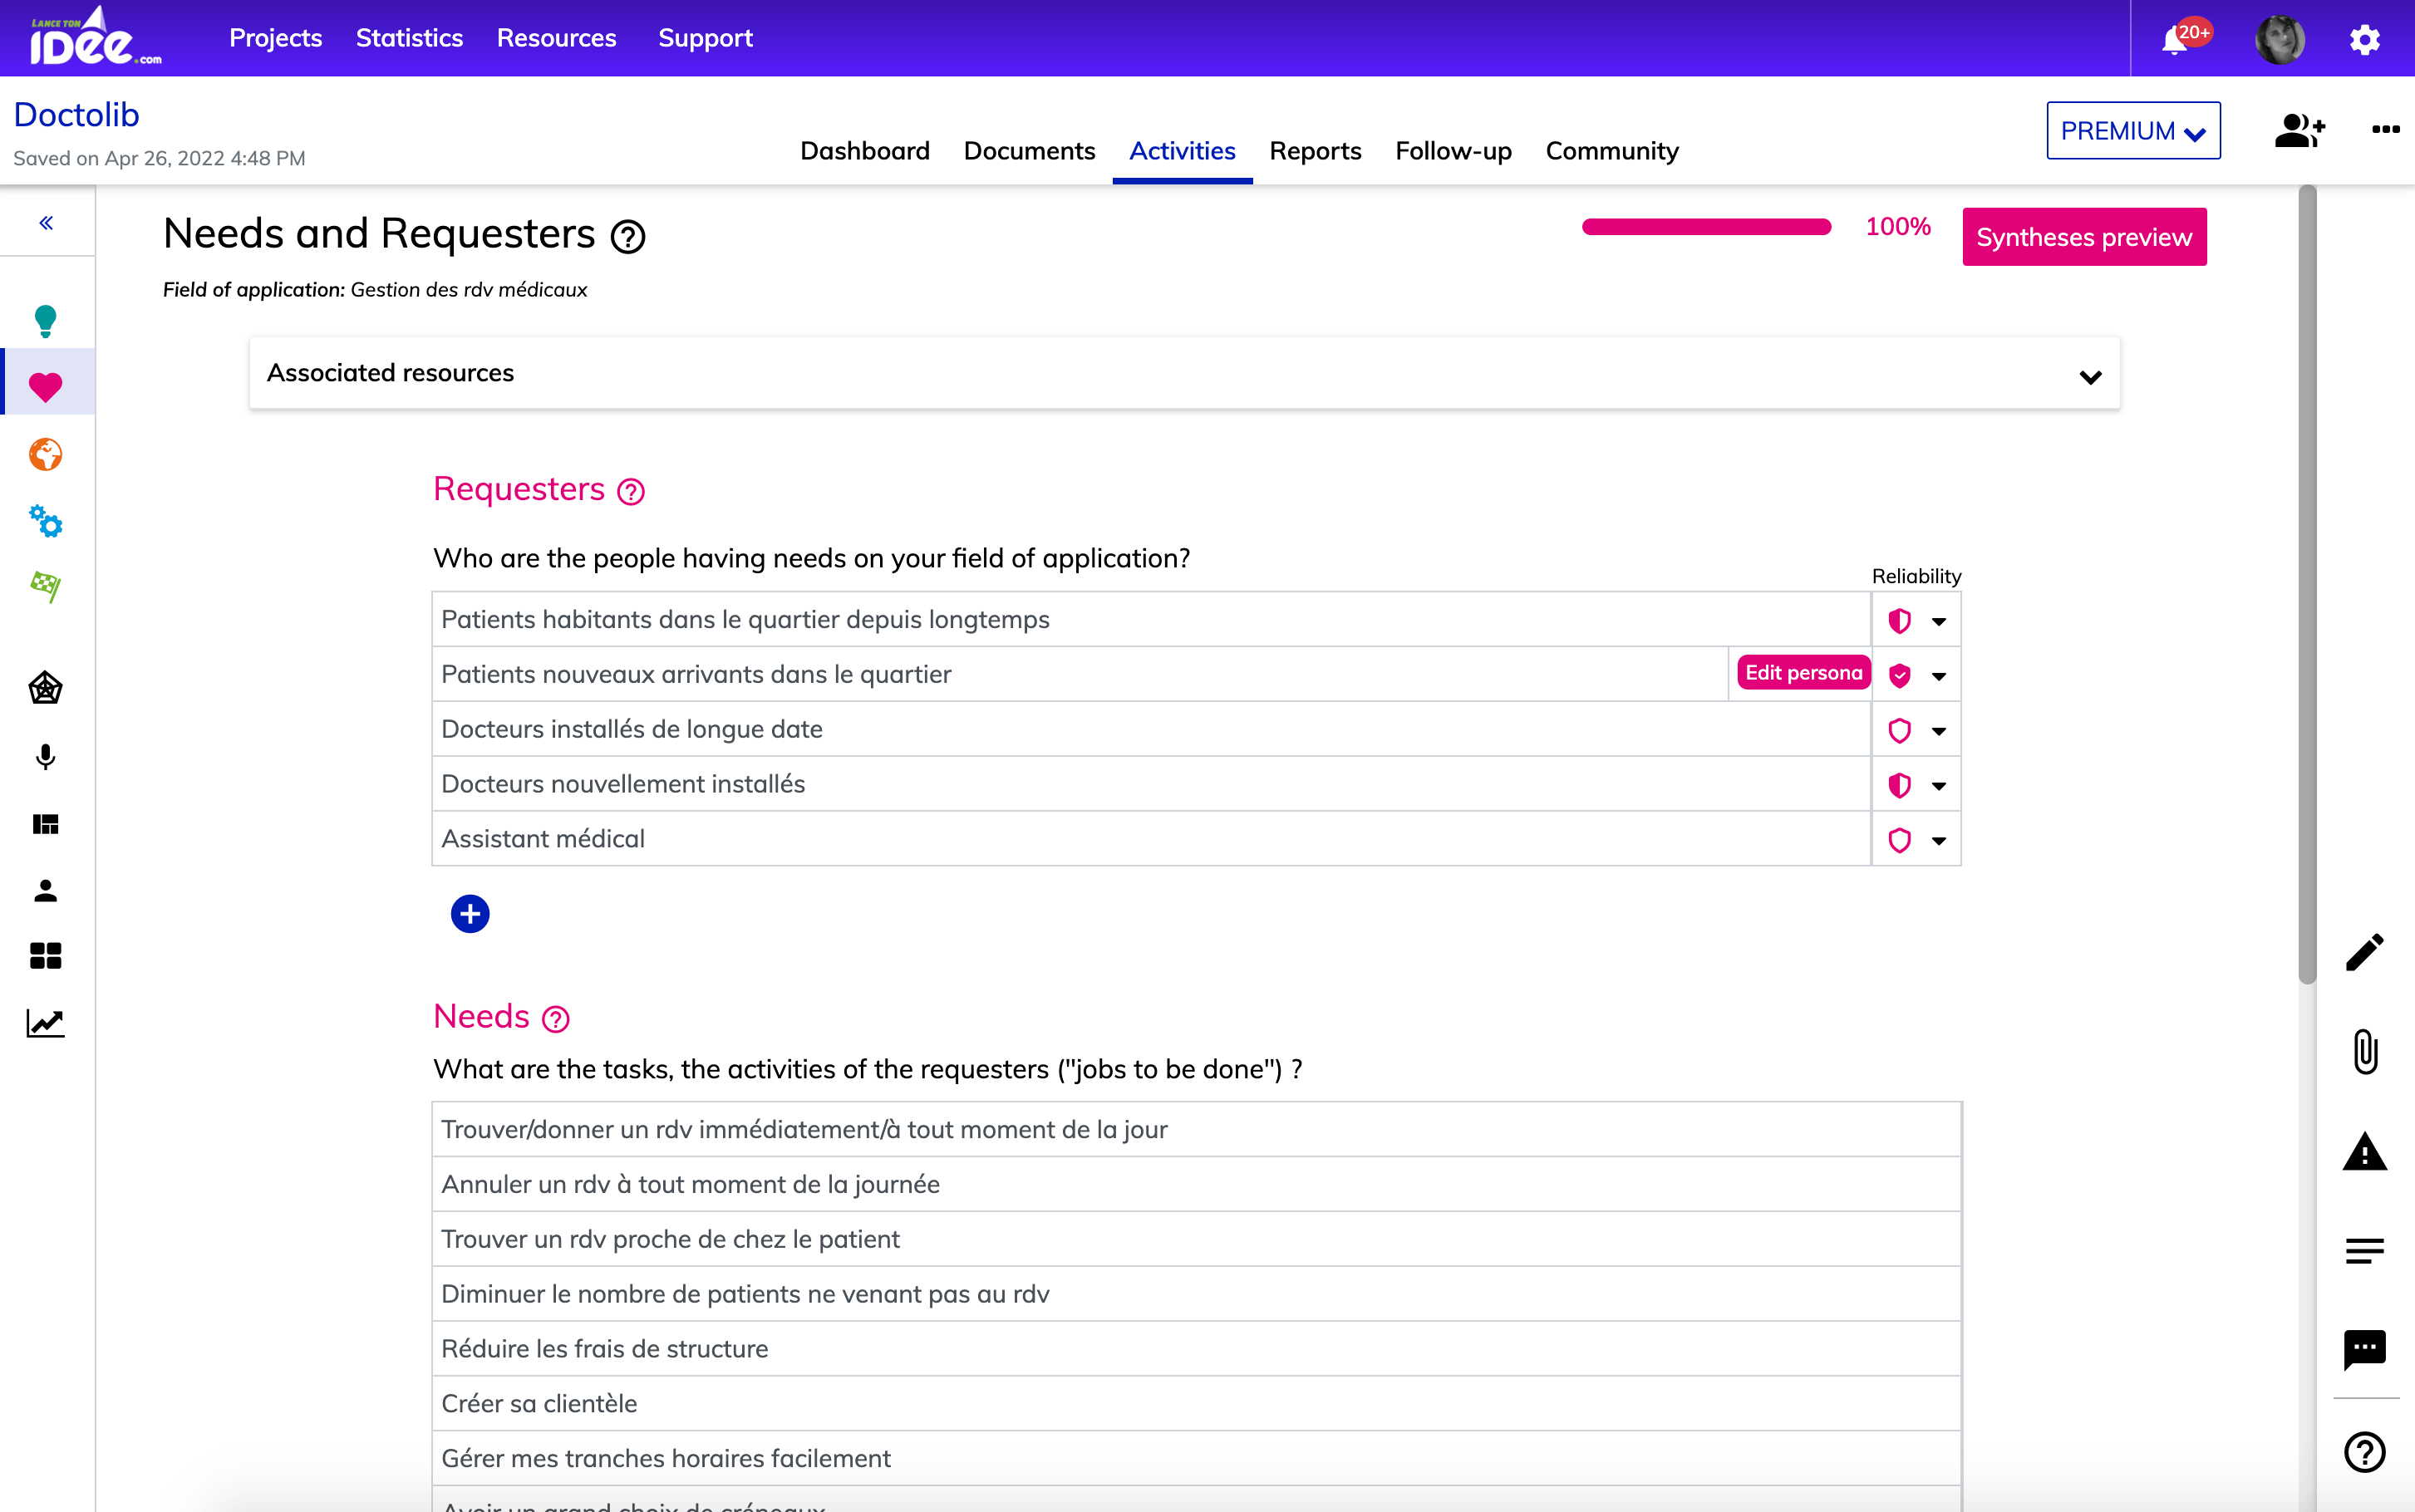Viewport: 2415px width, 1512px height.
Task: Switch to the Reports tab
Action: click(x=1315, y=151)
